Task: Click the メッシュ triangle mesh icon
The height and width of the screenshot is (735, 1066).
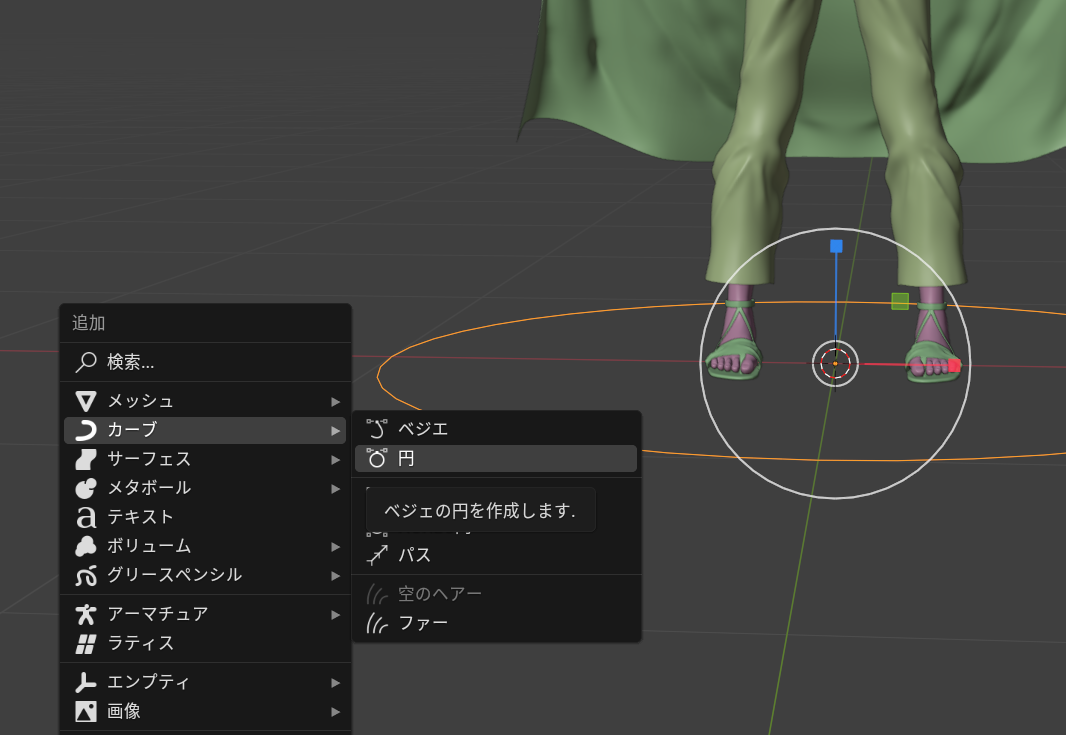Action: [86, 401]
